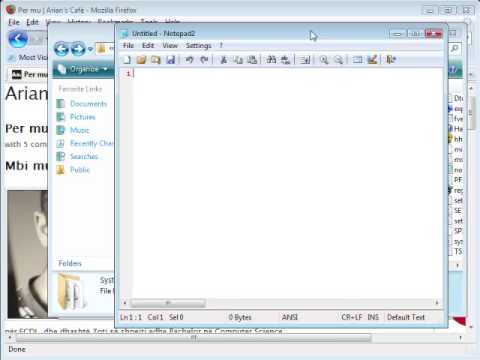The width and height of the screenshot is (480, 360).
Task: Click inside the Notepad2 text editing area
Action: (288, 183)
